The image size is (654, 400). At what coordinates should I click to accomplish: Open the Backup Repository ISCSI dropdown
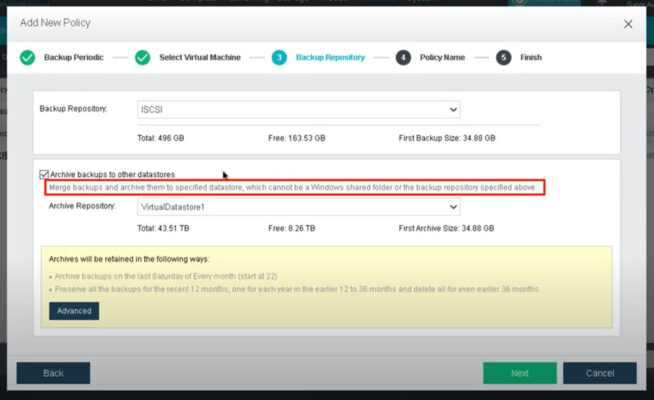pos(299,110)
